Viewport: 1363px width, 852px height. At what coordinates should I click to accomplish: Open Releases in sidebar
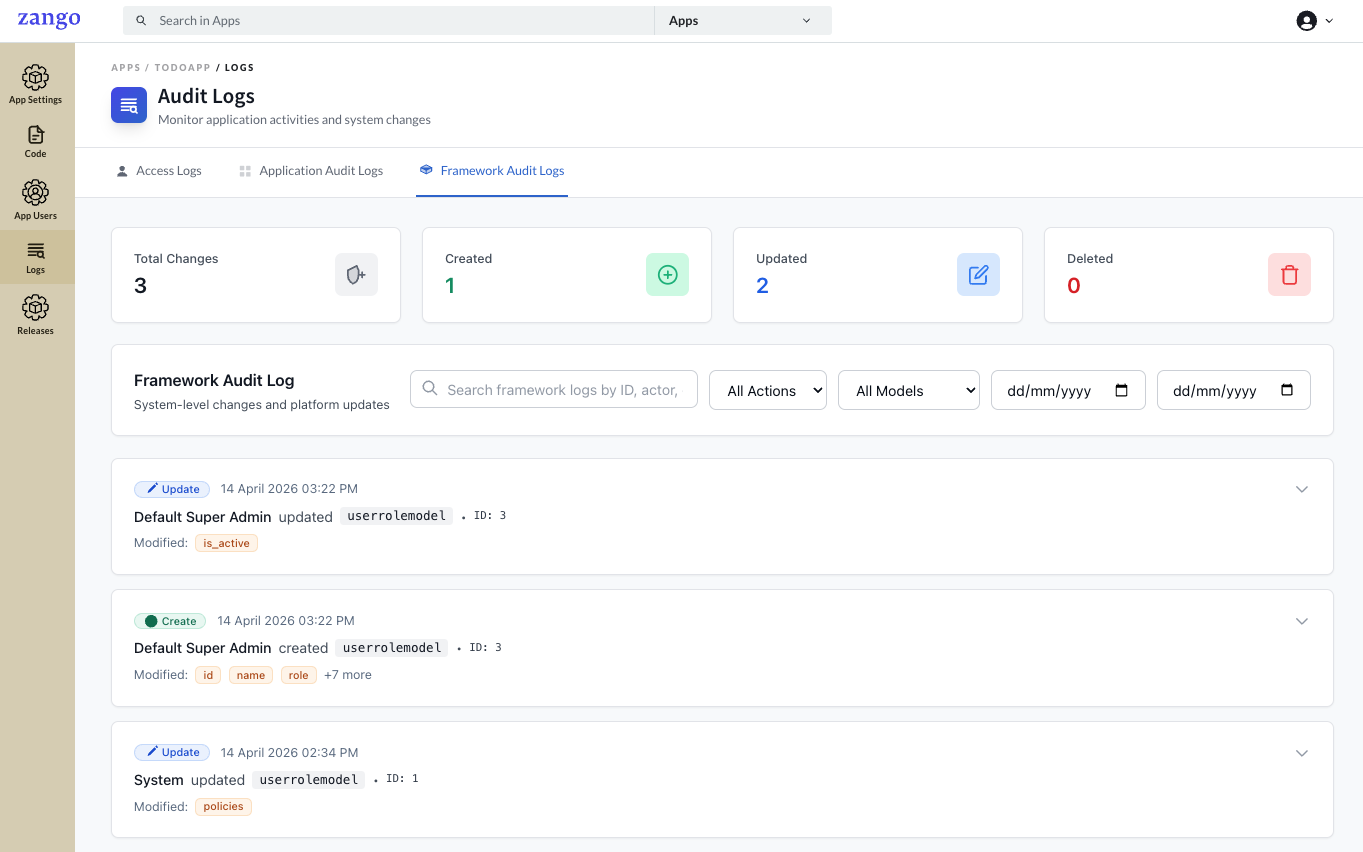36,315
